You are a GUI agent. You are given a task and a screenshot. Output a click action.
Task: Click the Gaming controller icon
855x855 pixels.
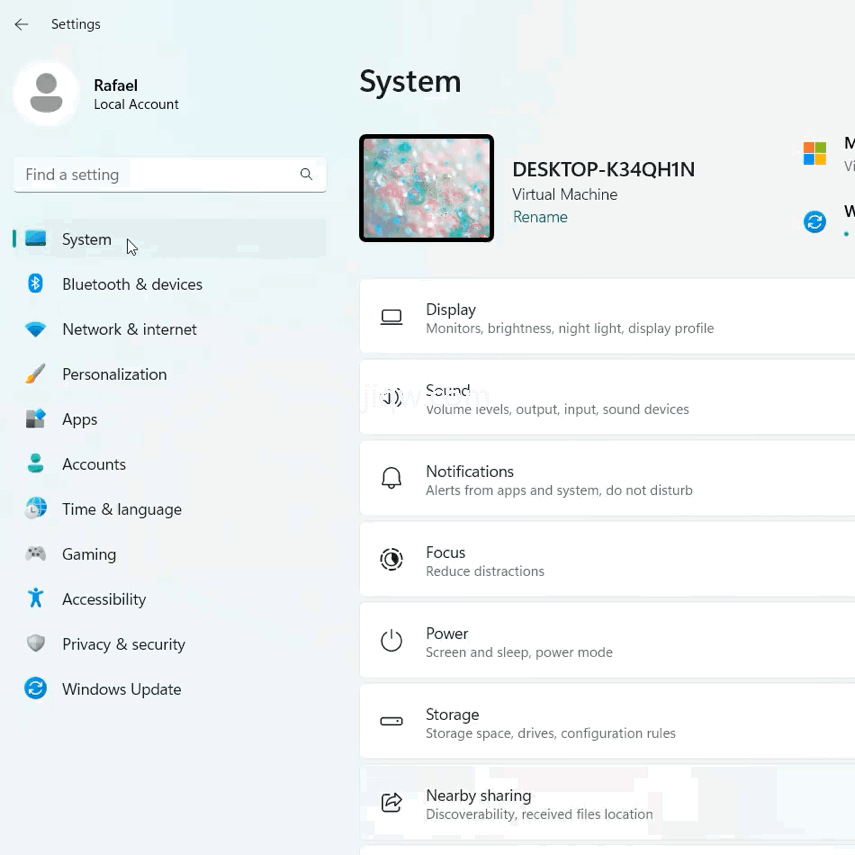tap(36, 554)
